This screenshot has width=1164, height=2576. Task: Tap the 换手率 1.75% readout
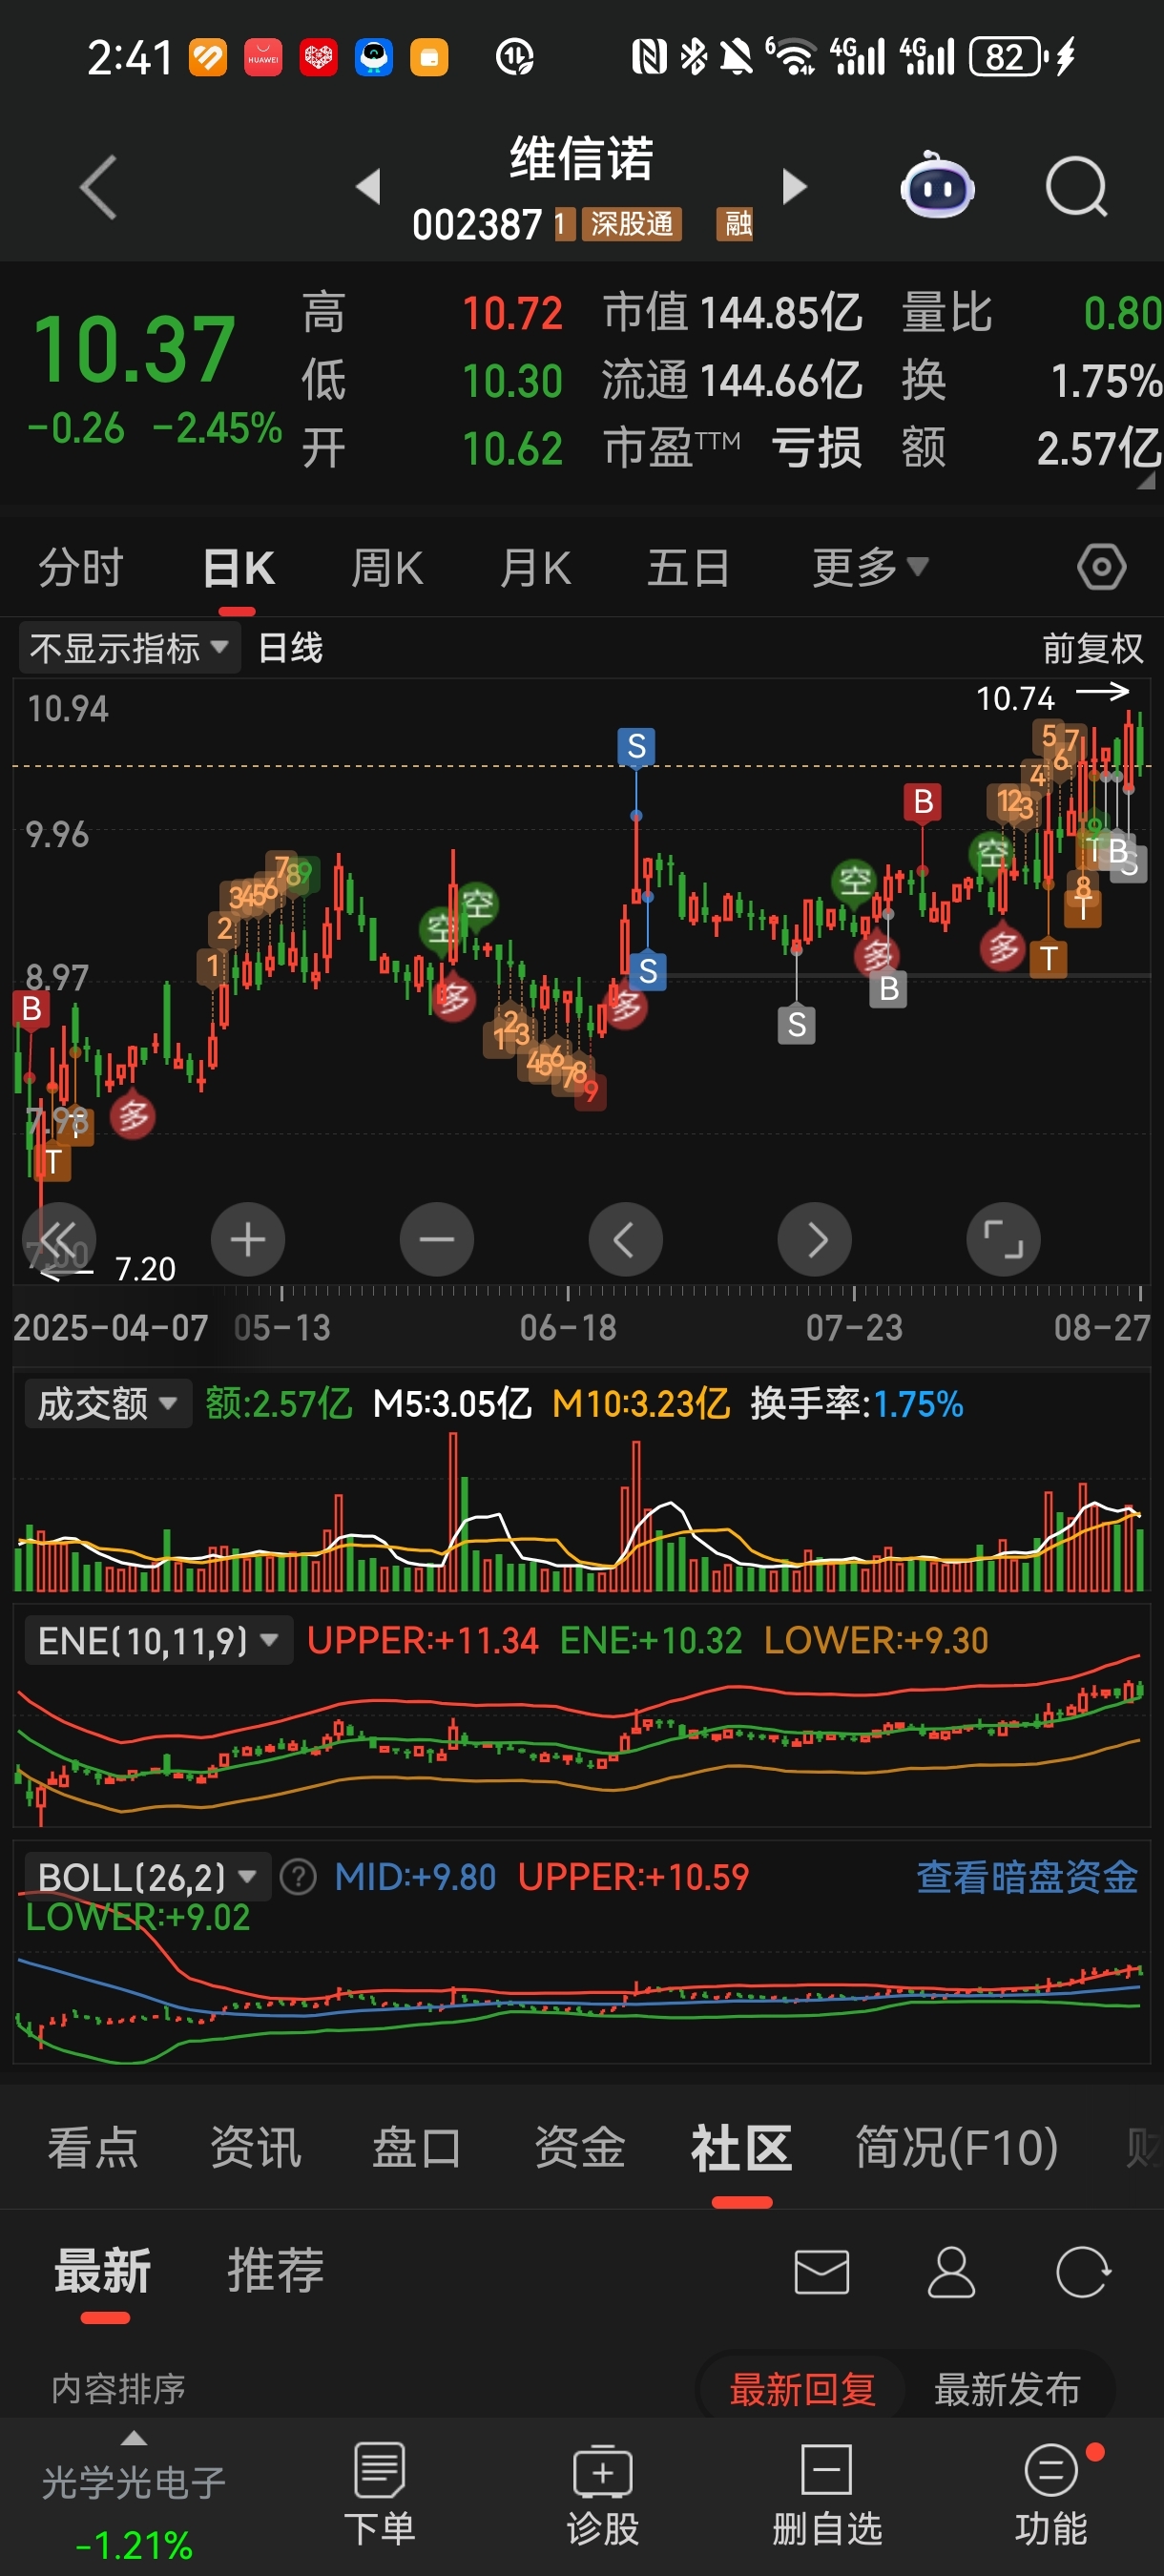857,1404
